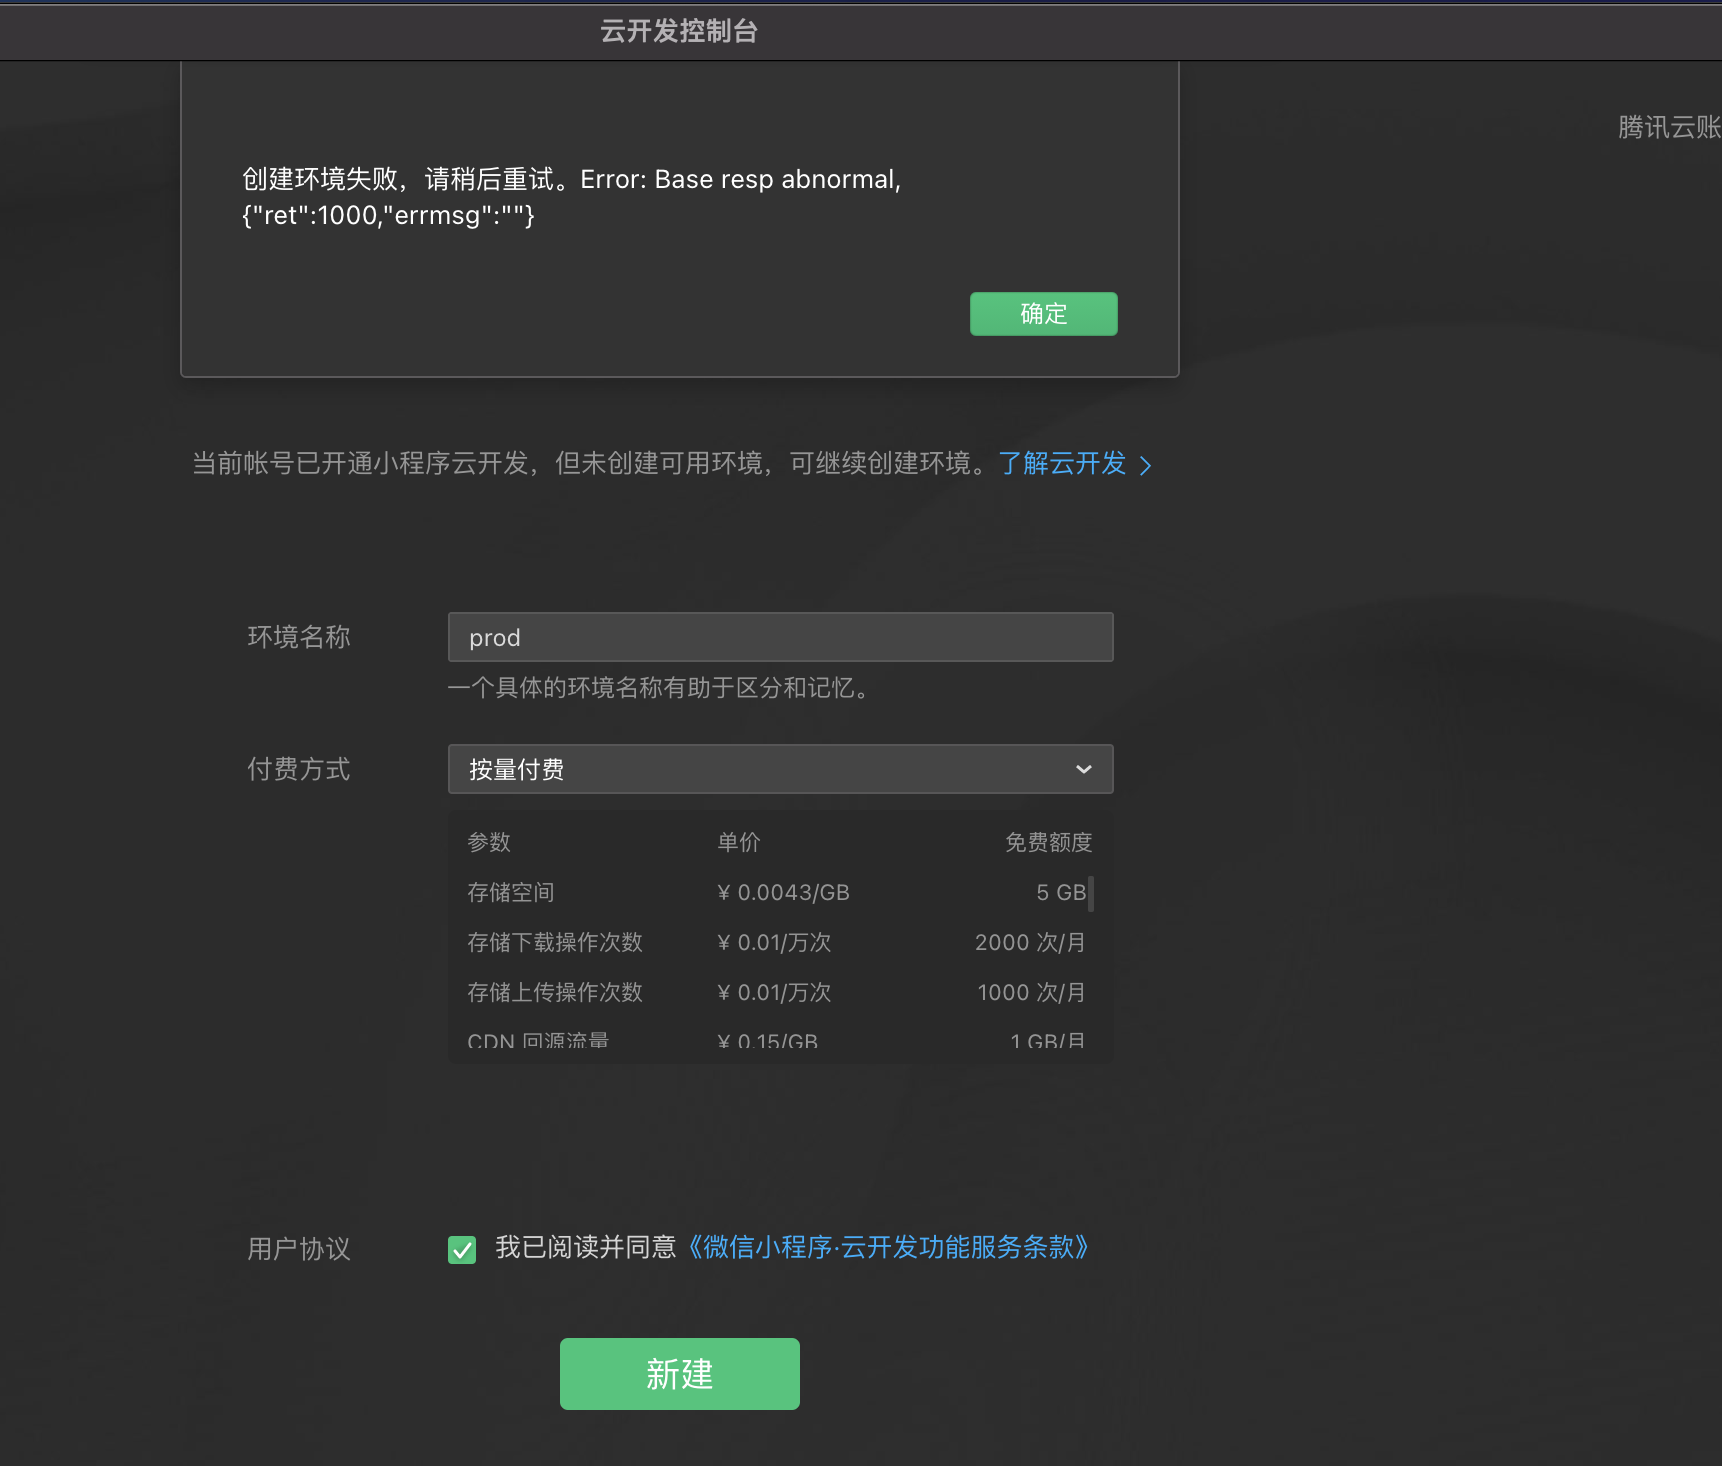Click the green 新建 button
1722x1466 pixels.
click(x=680, y=1374)
